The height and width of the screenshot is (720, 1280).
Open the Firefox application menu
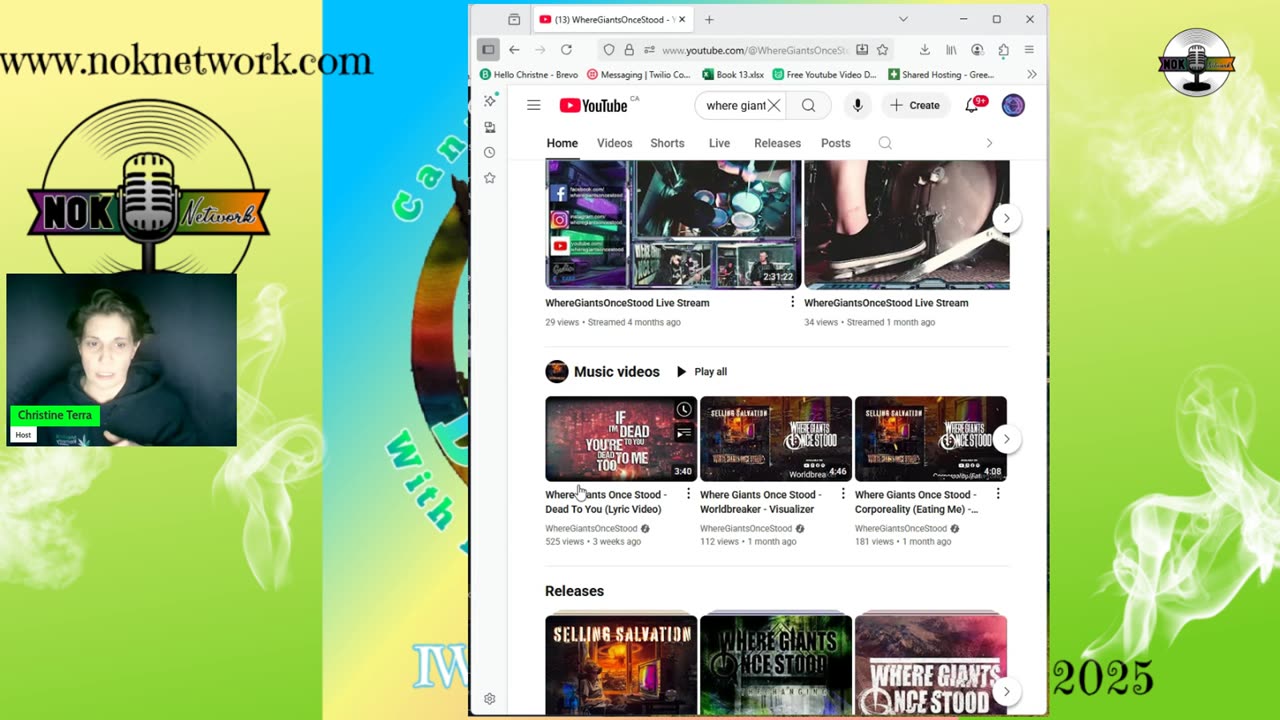[1029, 49]
